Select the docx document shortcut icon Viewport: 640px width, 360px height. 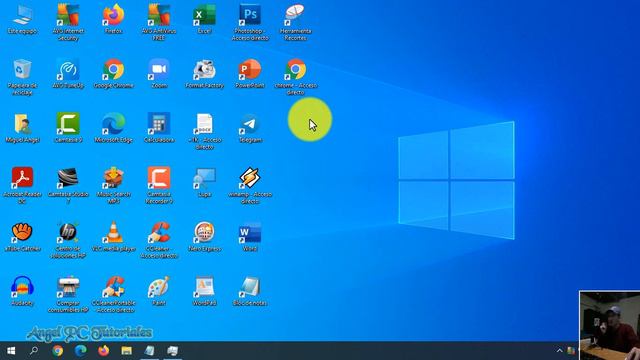204,131
